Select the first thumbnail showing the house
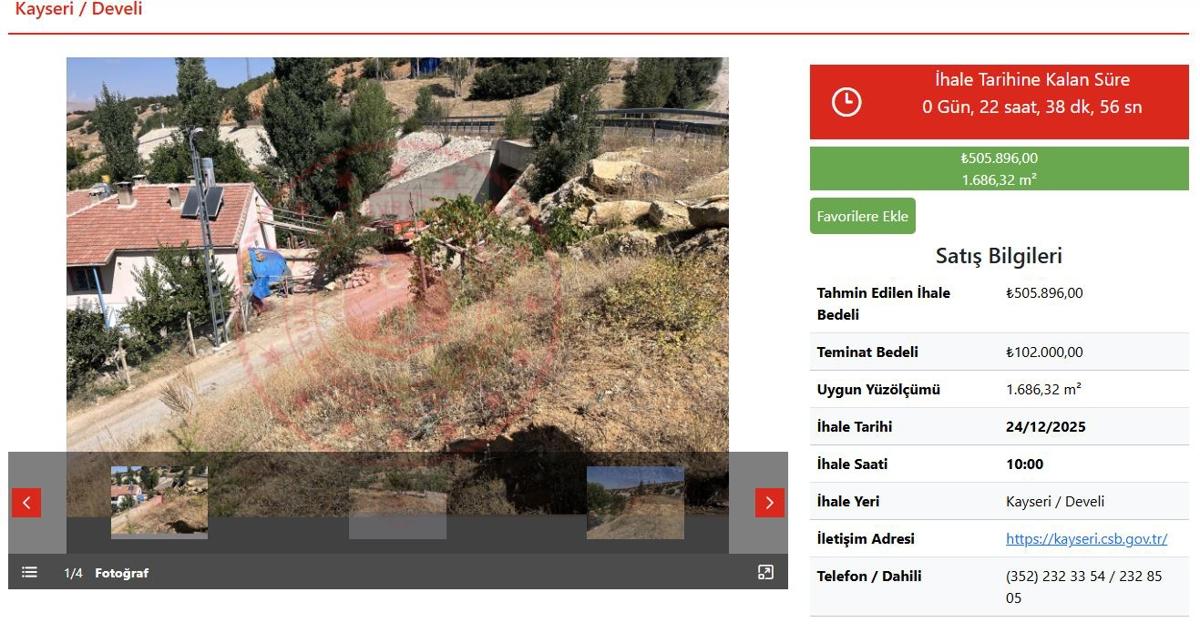Image resolution: width=1200 pixels, height=633 pixels. coord(159,501)
